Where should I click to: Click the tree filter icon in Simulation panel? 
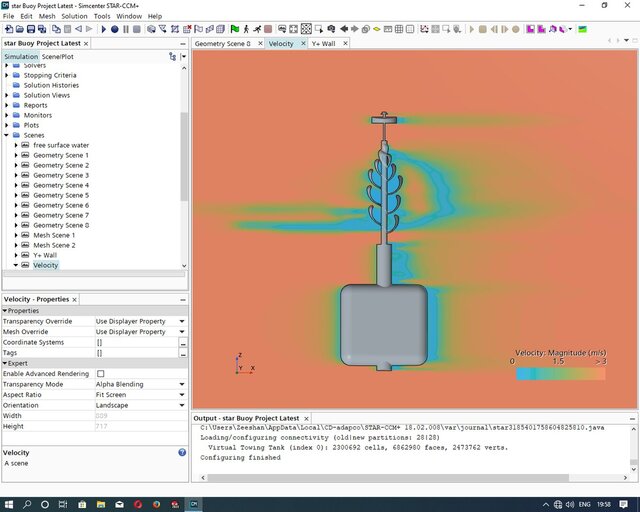(172, 57)
